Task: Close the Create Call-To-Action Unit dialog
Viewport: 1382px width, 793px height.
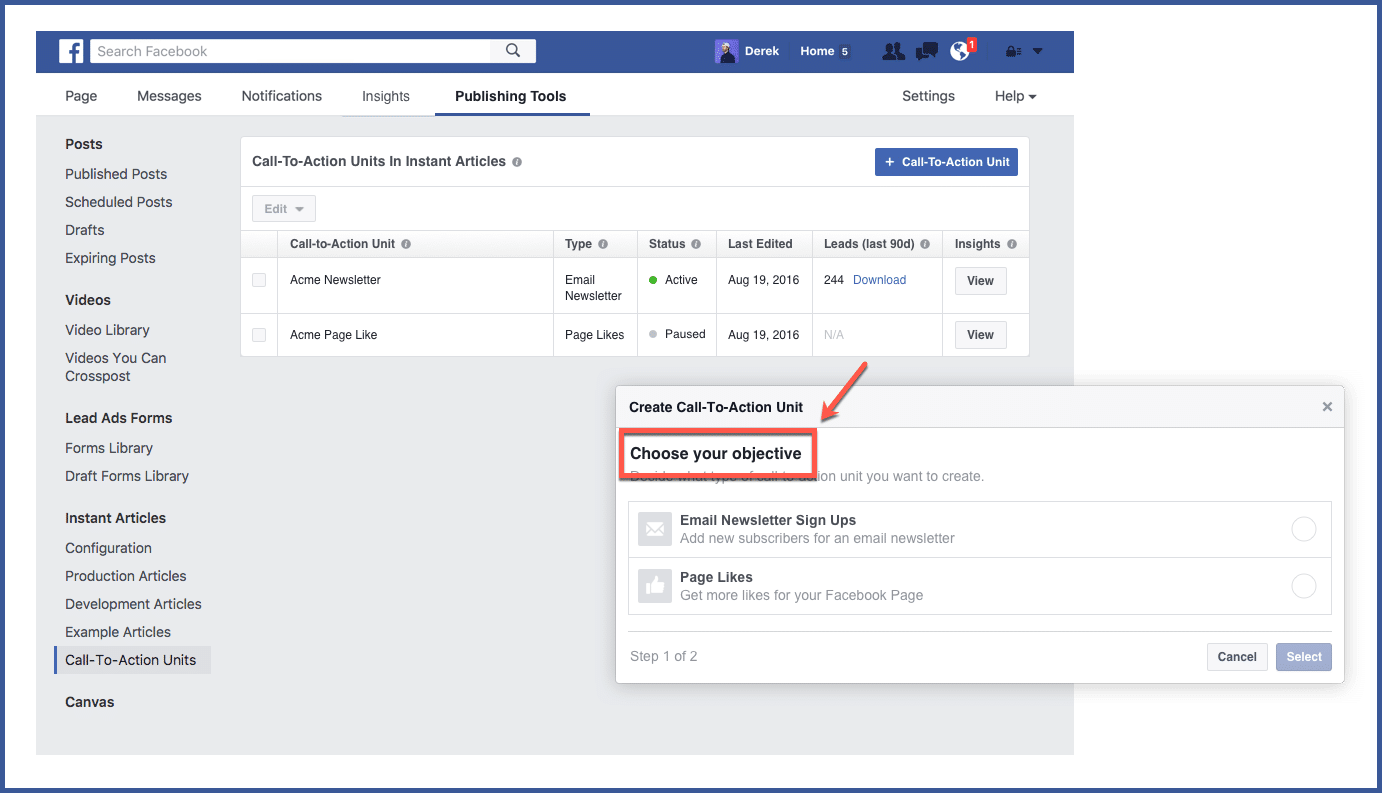Action: (1327, 407)
